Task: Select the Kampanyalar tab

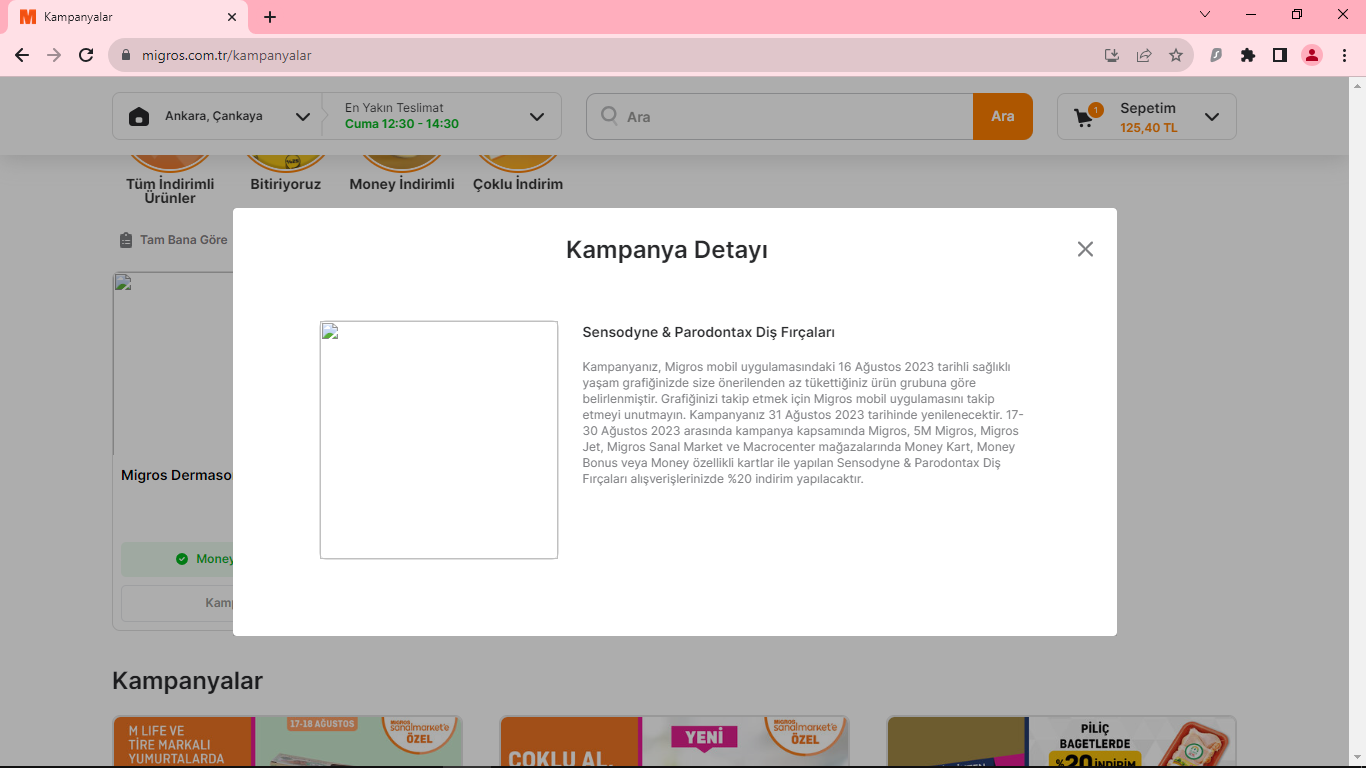Action: tap(128, 17)
